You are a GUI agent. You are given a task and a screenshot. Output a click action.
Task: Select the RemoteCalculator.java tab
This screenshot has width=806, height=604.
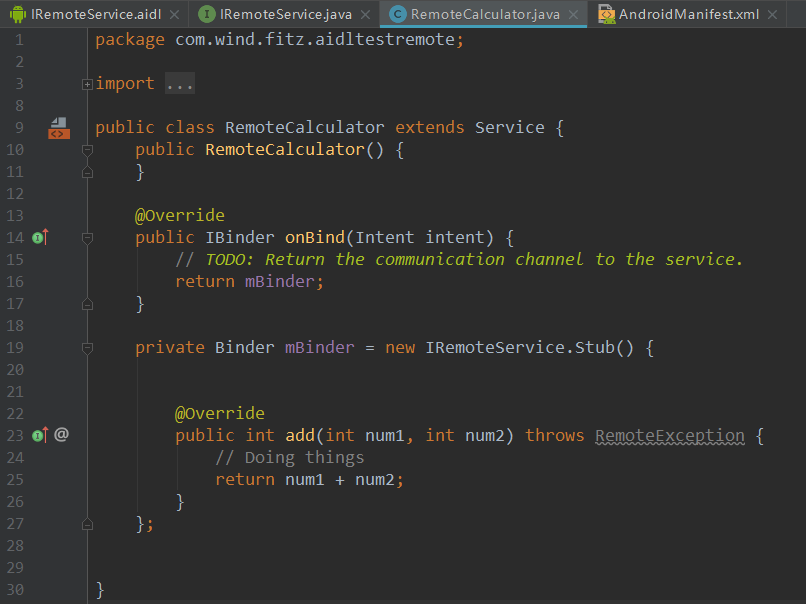click(x=484, y=14)
